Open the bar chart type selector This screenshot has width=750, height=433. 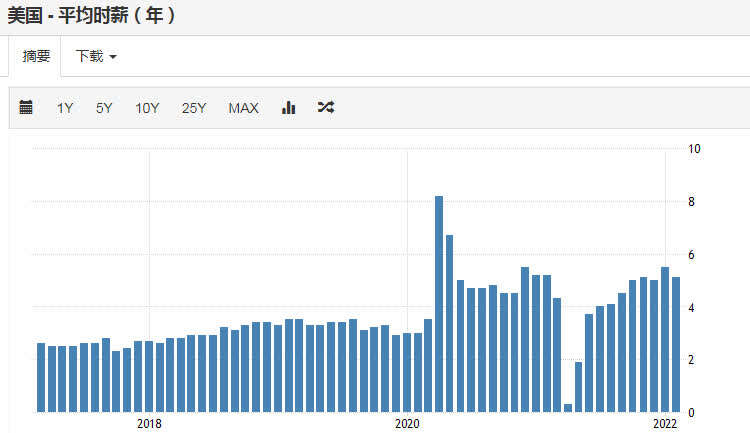click(x=289, y=108)
